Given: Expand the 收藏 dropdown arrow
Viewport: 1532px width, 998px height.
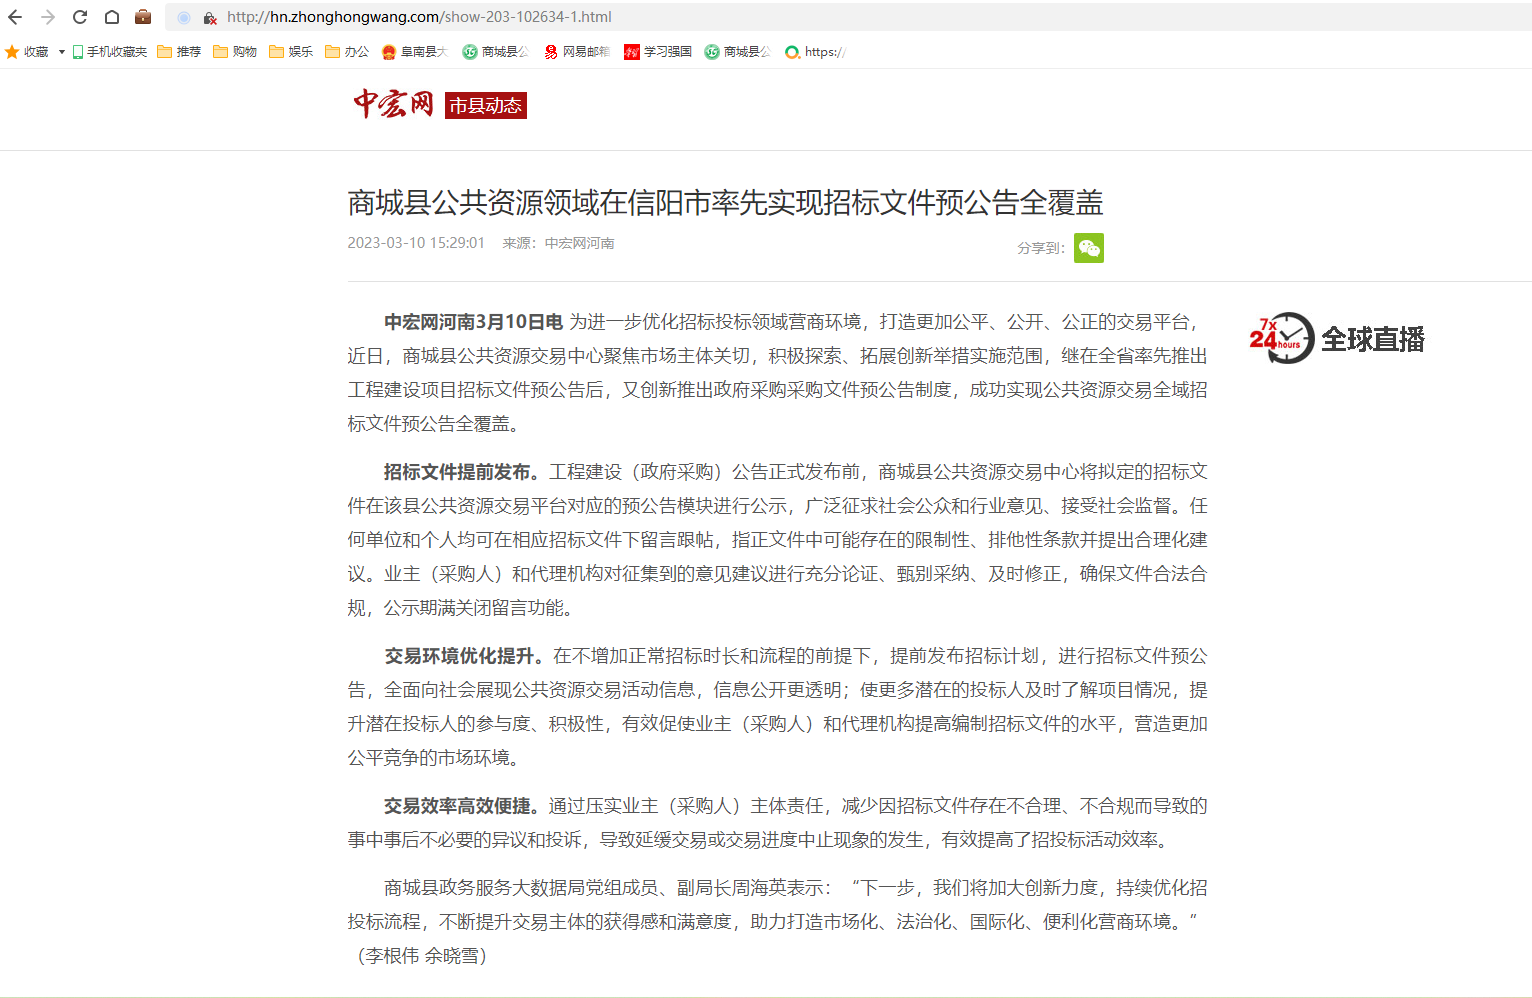Looking at the screenshot, I should point(62,52).
